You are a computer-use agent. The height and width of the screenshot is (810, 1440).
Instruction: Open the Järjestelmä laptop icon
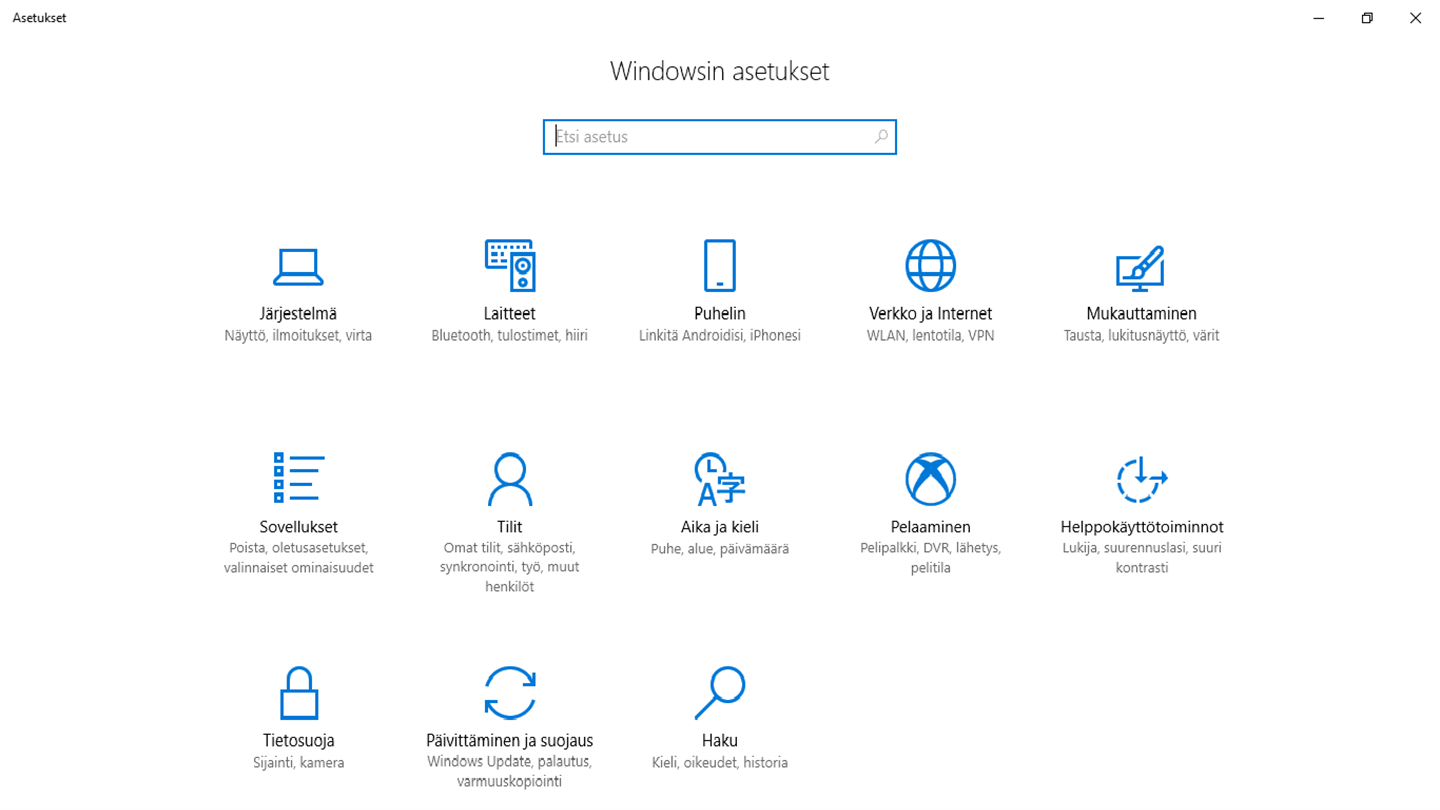coord(298,266)
